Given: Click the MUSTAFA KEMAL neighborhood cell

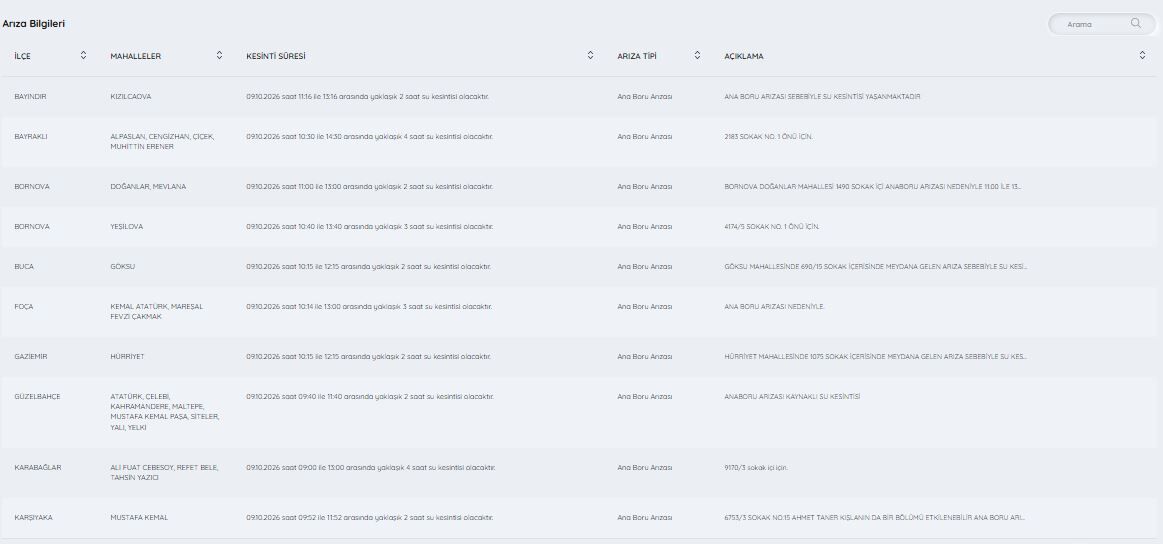Looking at the screenshot, I should 139,517.
